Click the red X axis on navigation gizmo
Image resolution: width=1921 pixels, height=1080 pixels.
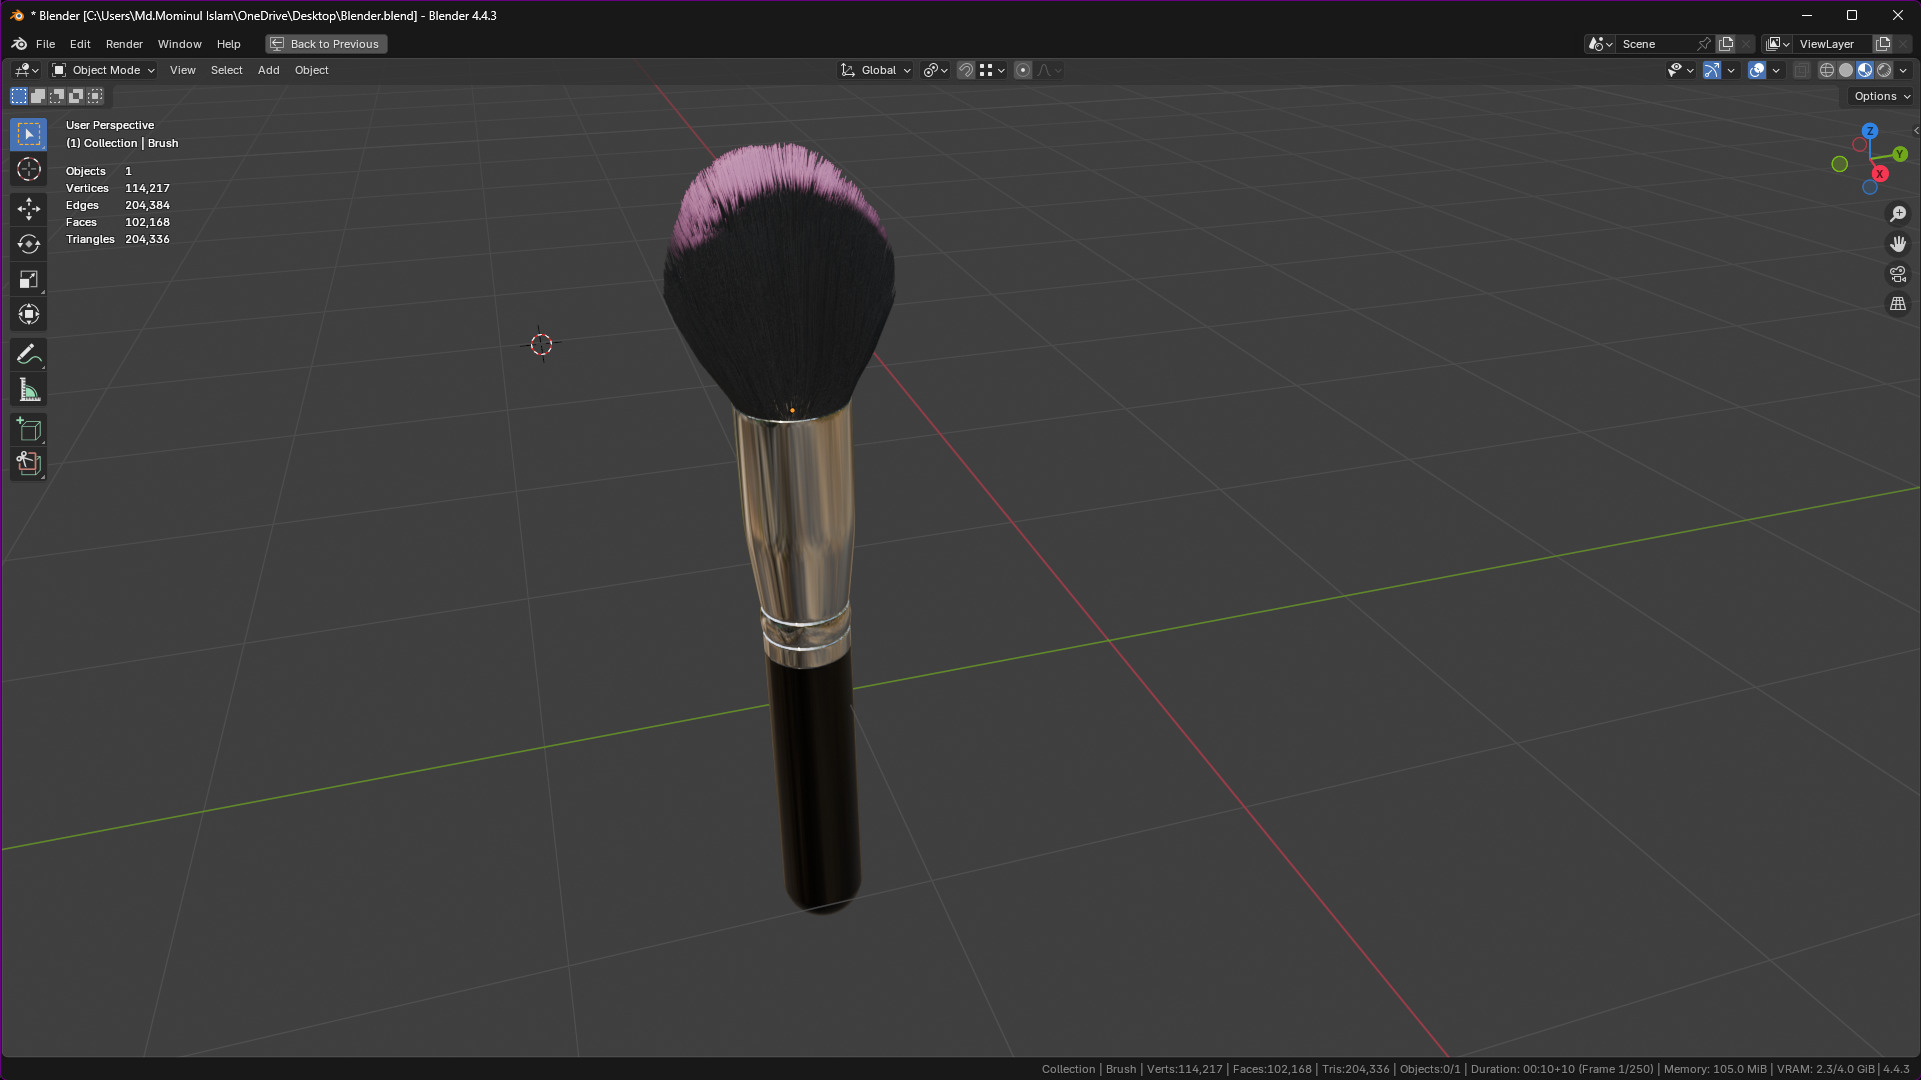[1879, 174]
